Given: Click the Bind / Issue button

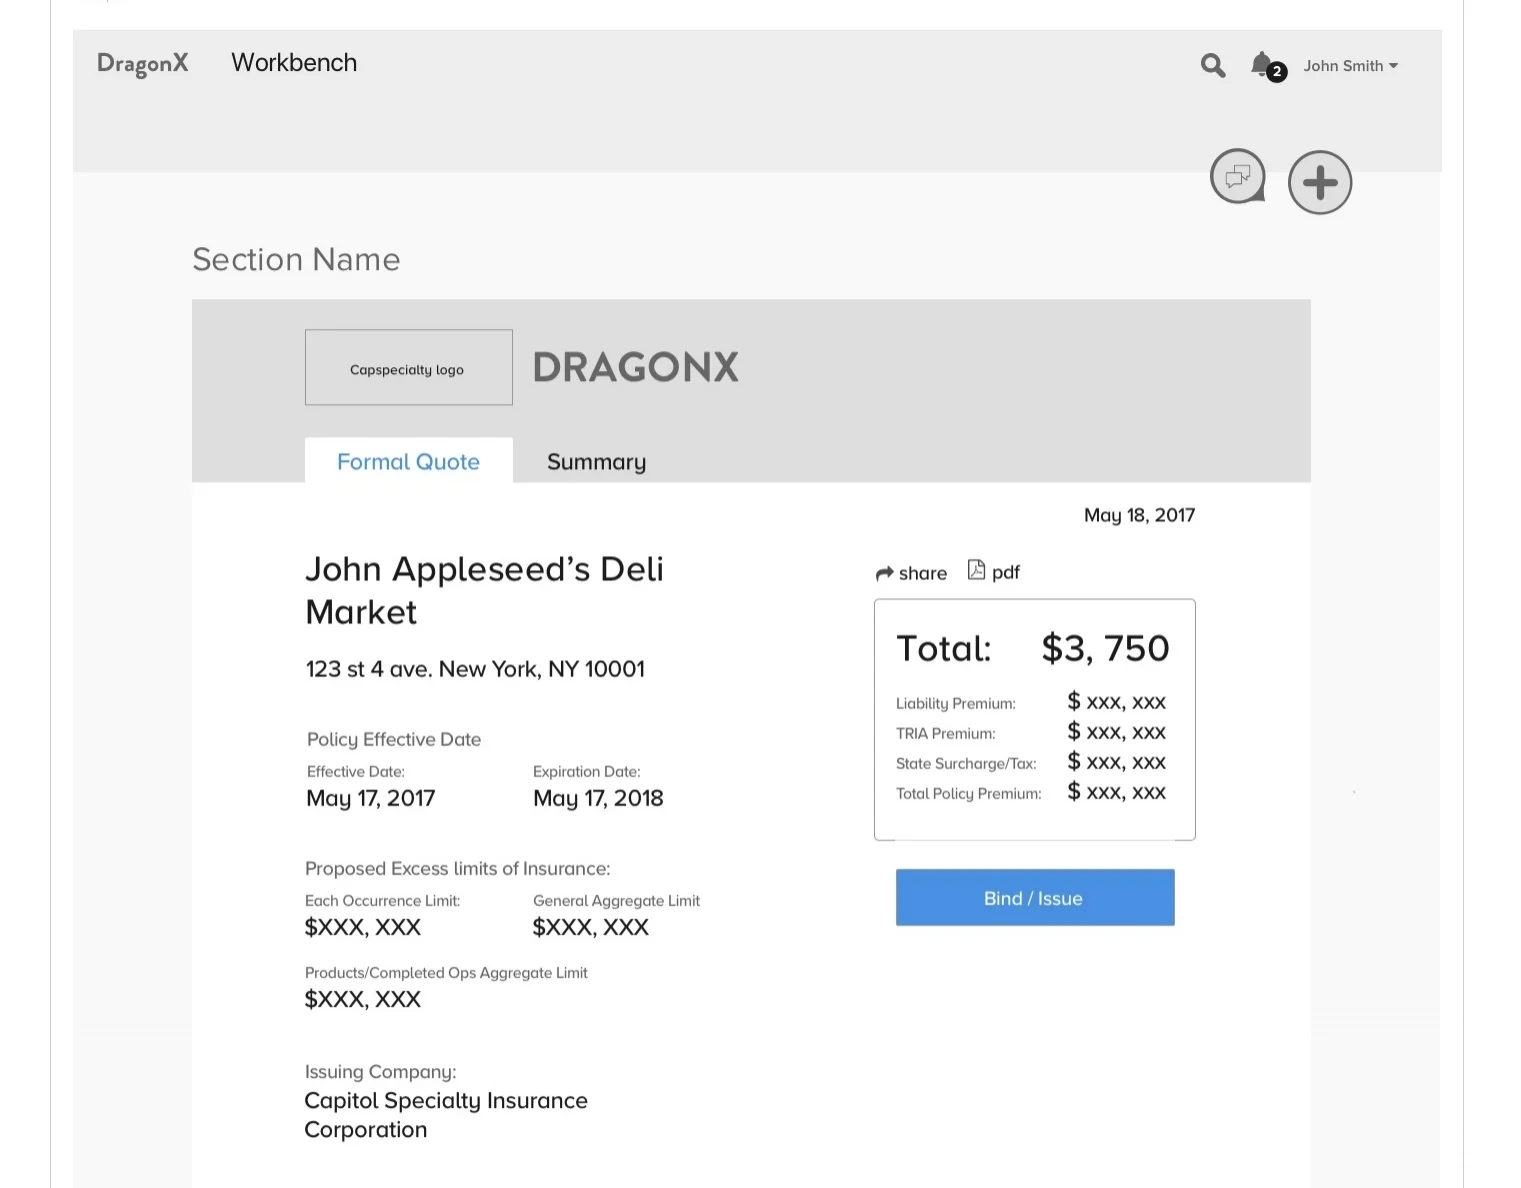Looking at the screenshot, I should tap(1035, 898).
